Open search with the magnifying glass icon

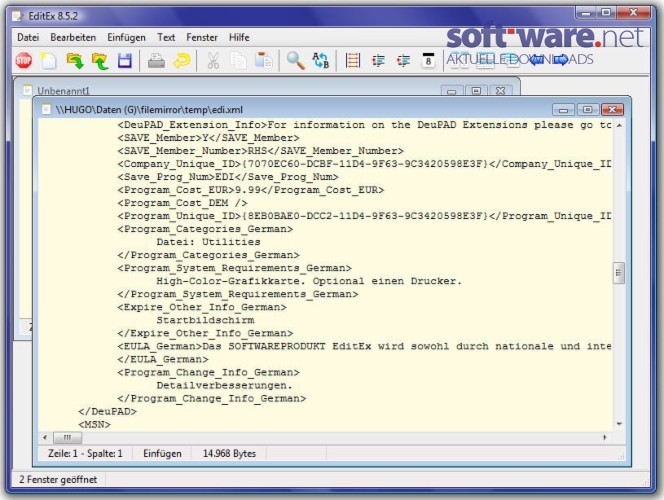point(295,61)
